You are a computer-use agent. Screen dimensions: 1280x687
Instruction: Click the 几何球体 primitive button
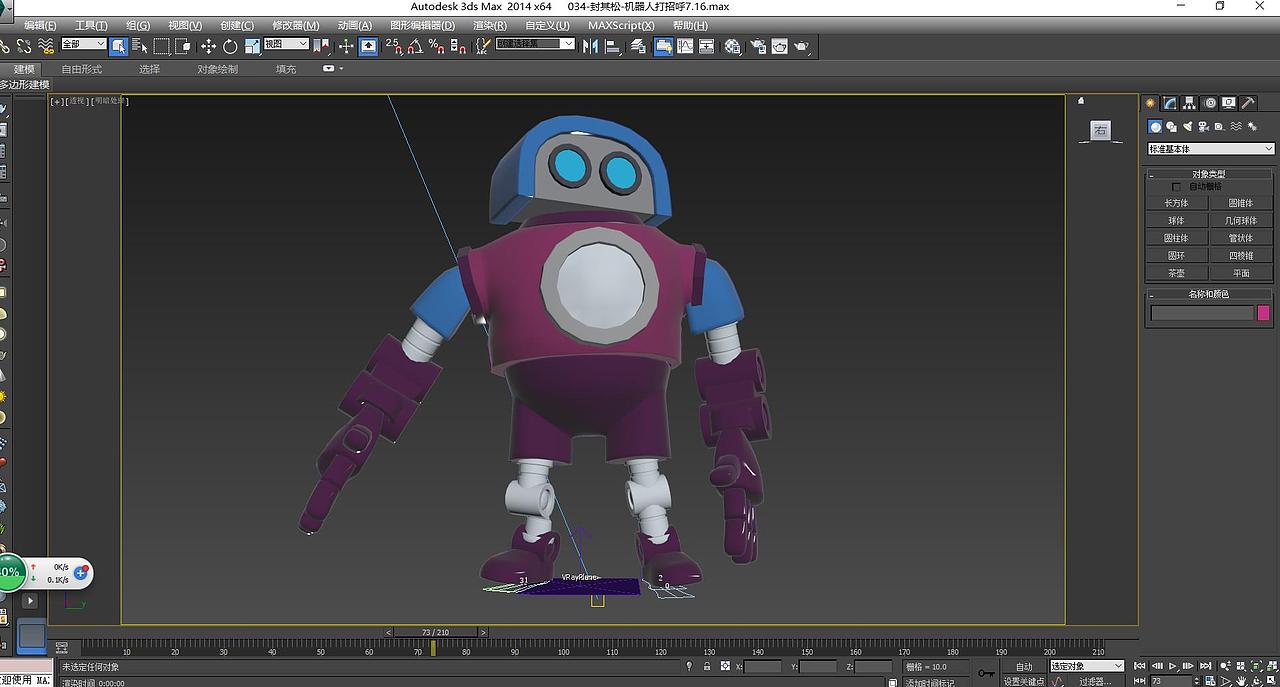tap(1241, 220)
